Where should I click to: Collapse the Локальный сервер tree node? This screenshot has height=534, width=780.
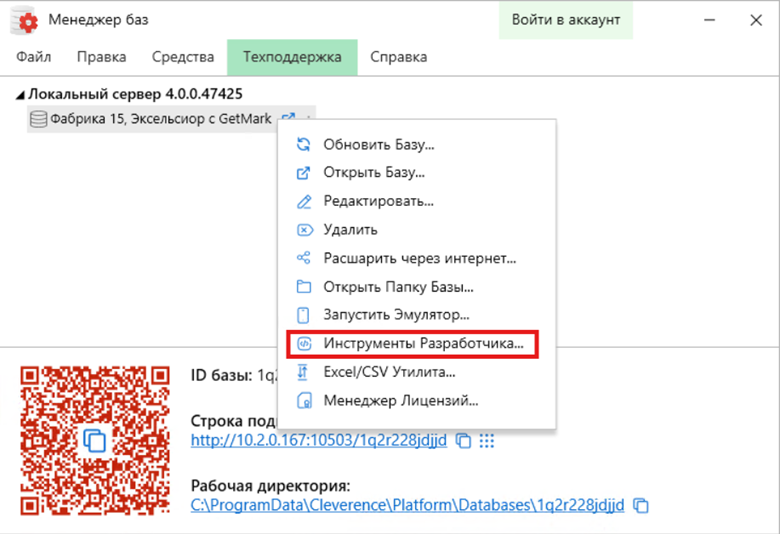pyautogui.click(x=20, y=95)
